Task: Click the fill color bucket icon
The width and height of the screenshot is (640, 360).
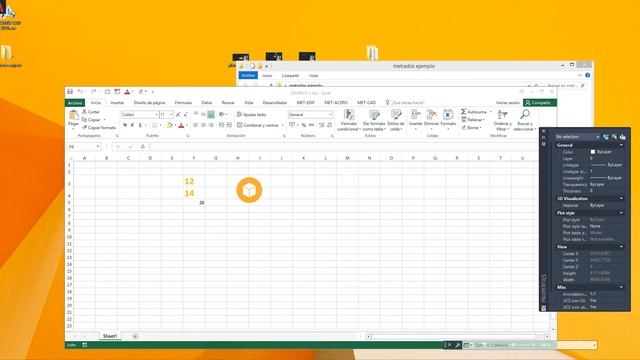Action: coord(169,125)
